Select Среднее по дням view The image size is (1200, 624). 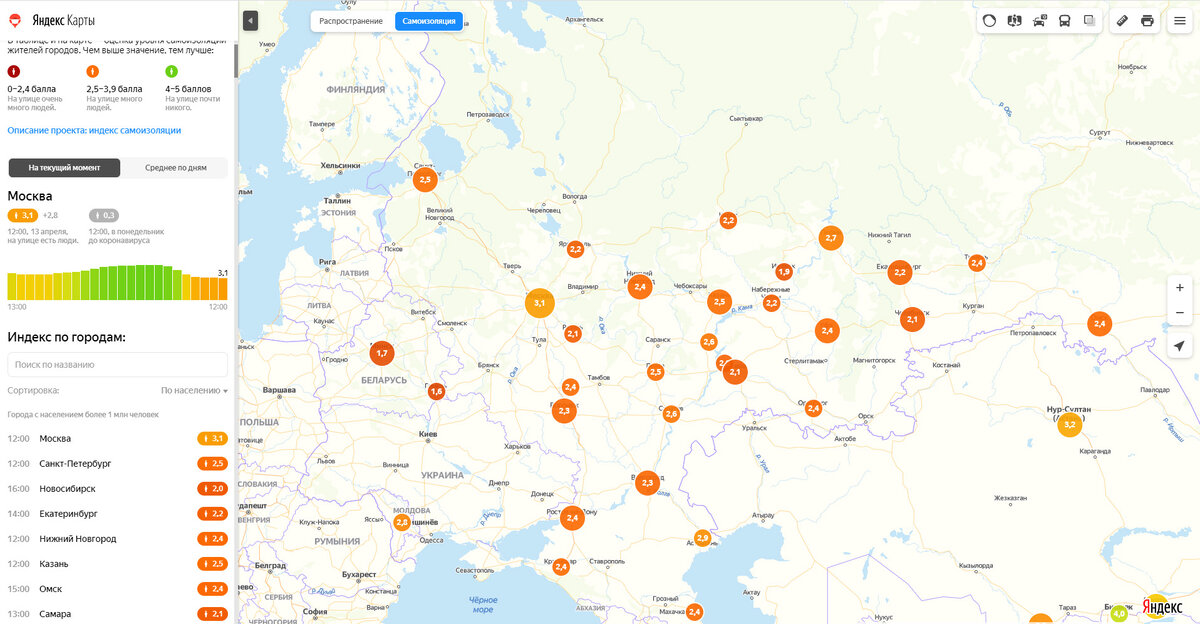click(x=175, y=167)
